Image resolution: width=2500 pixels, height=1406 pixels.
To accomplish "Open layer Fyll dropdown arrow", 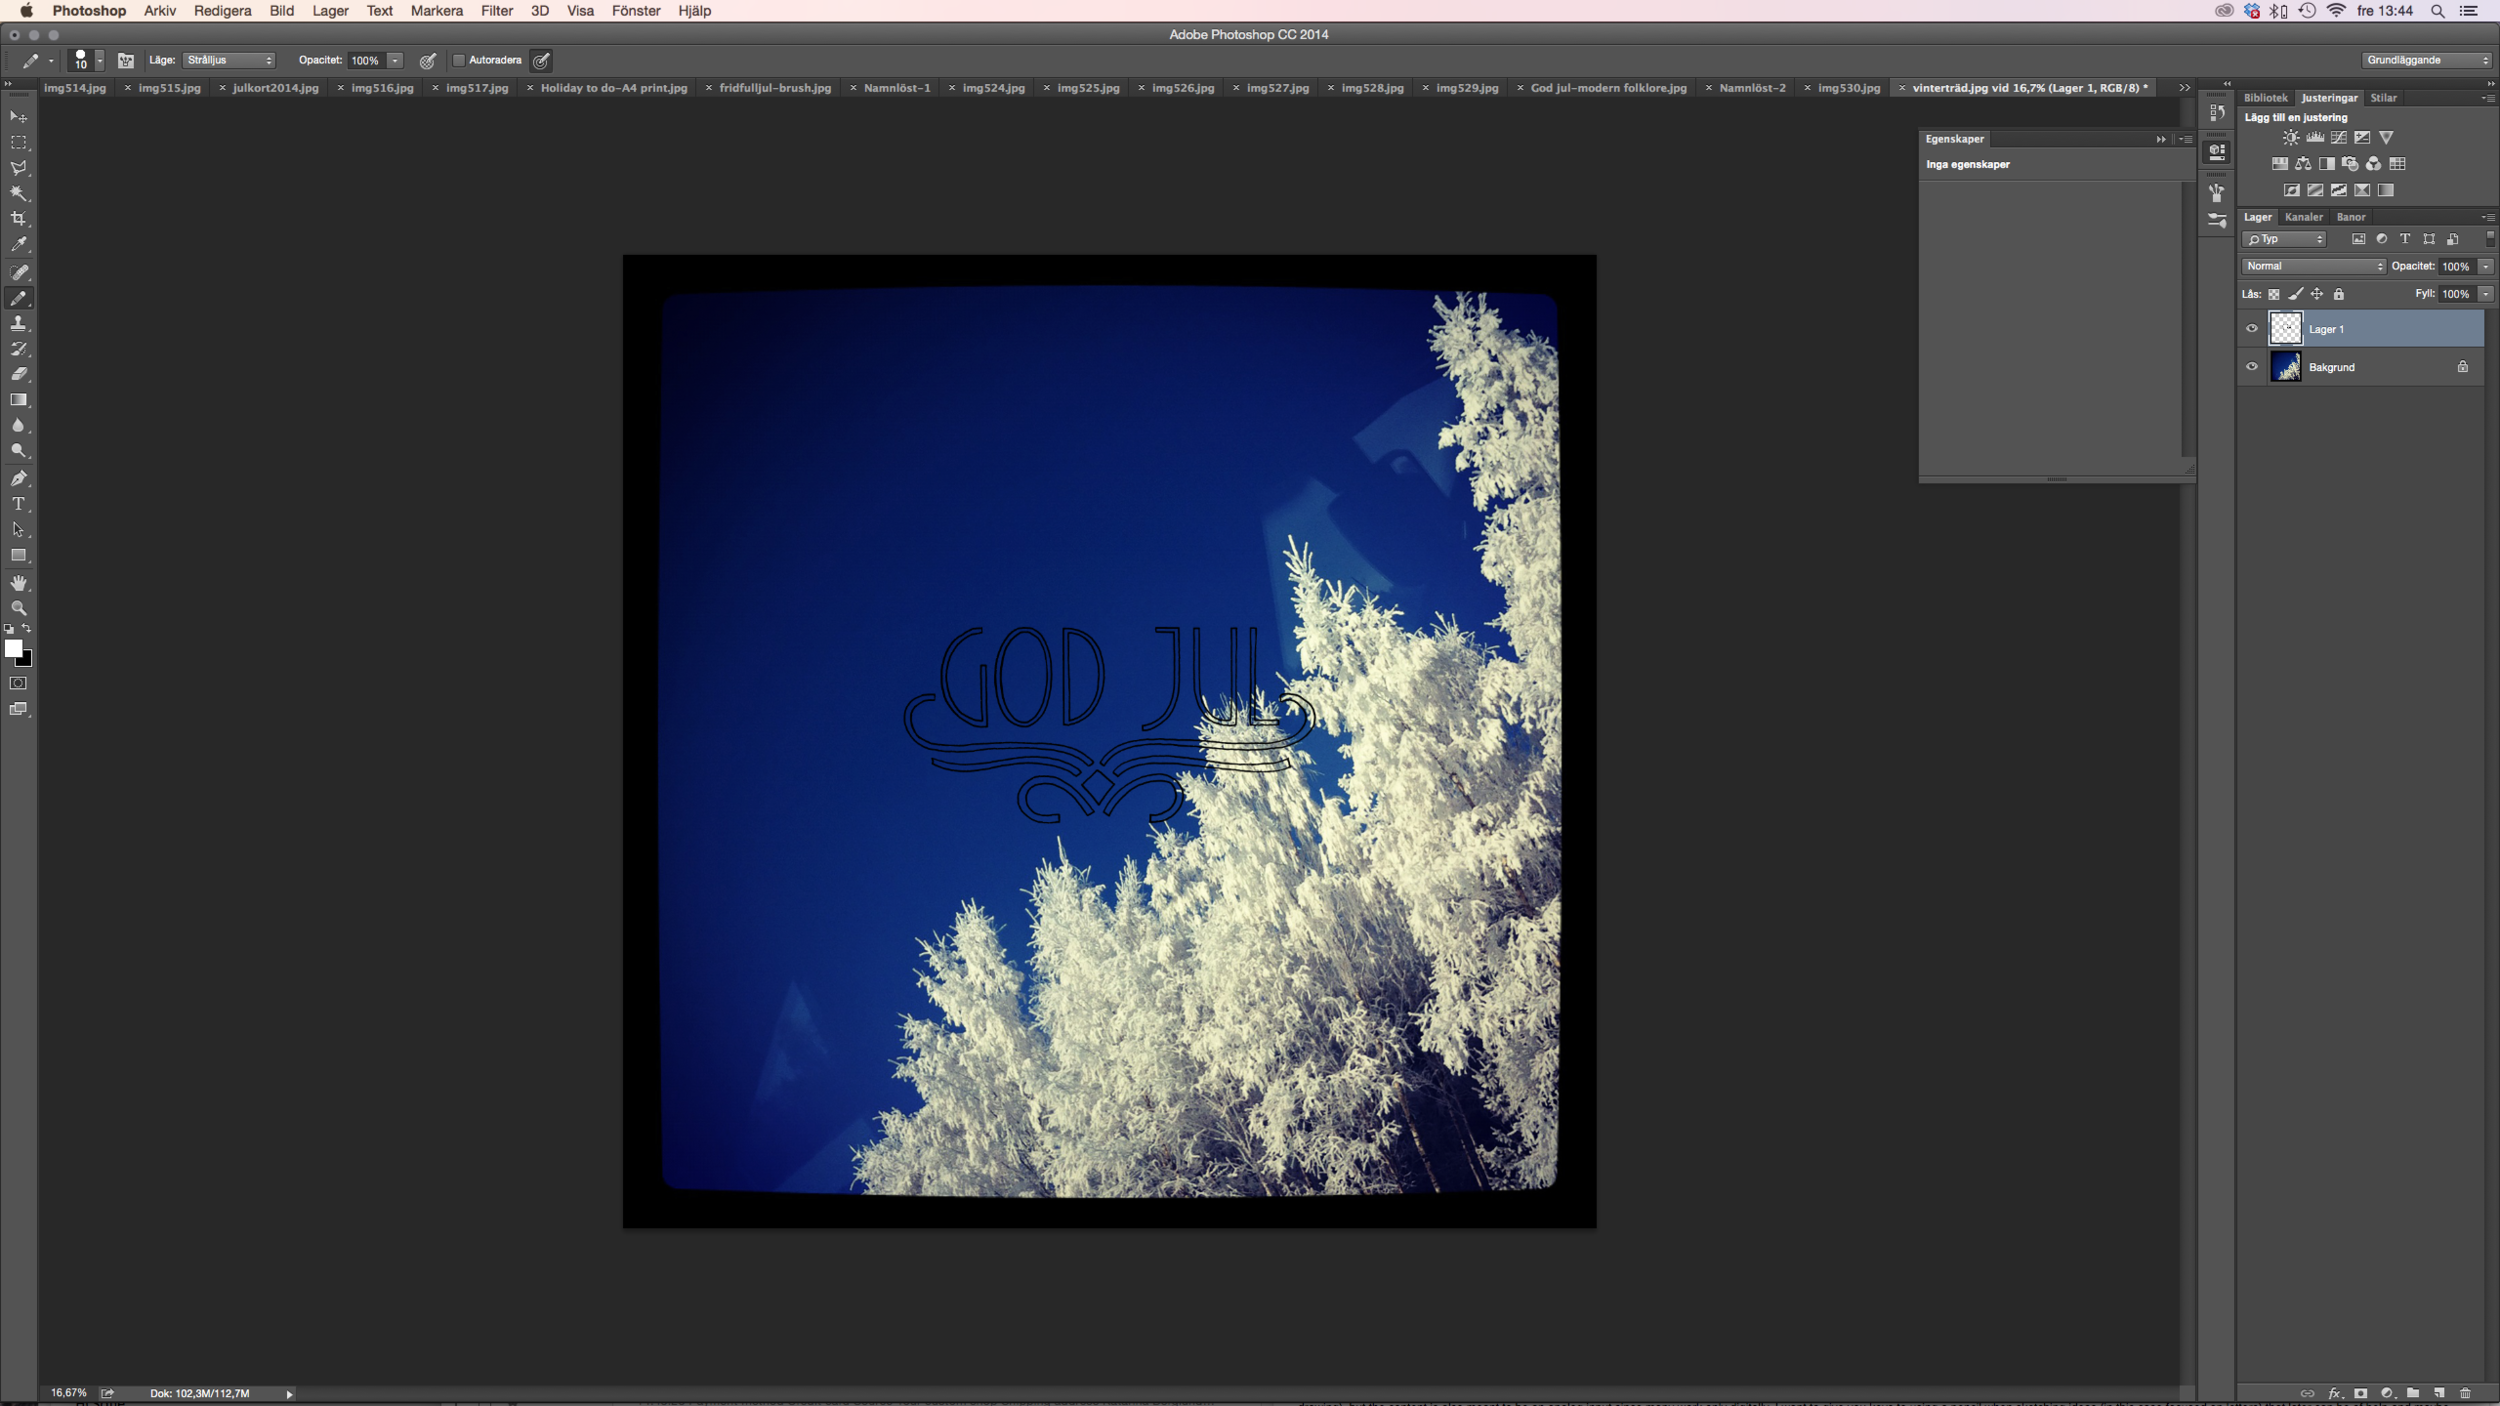I will click(x=2485, y=294).
